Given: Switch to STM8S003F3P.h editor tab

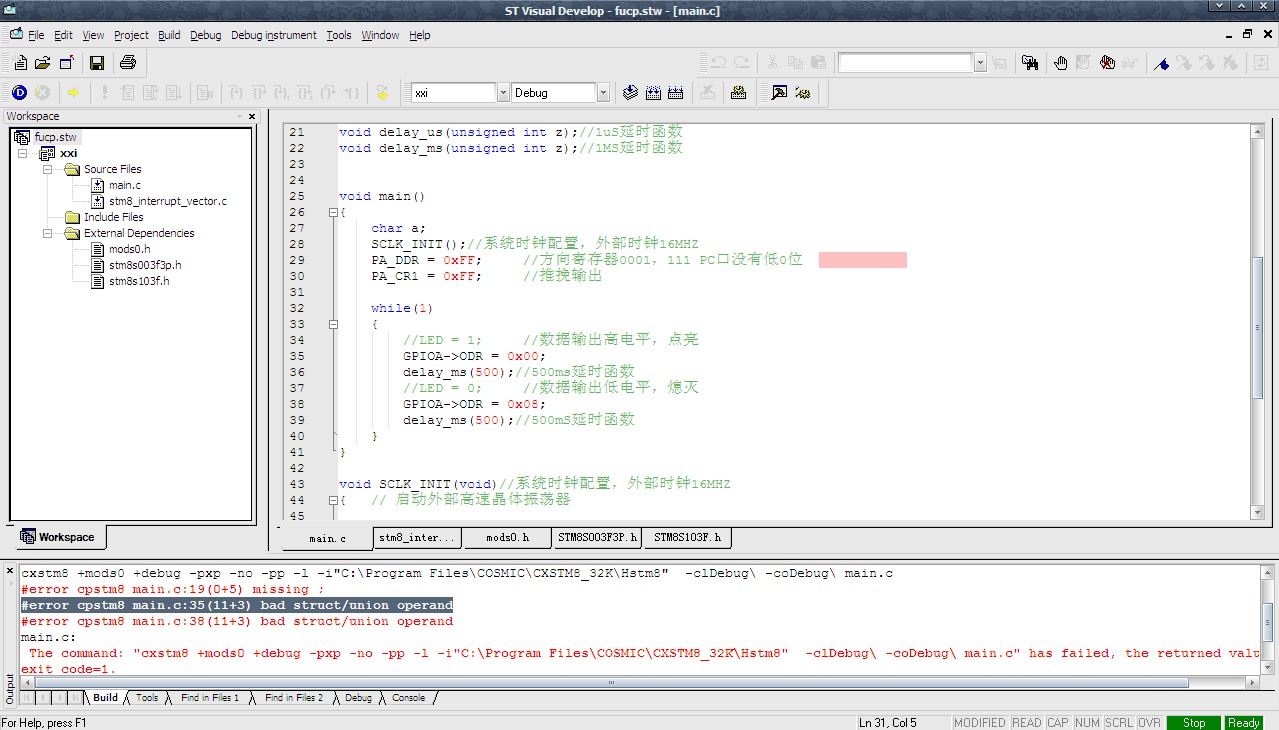Looking at the screenshot, I should coord(597,538).
